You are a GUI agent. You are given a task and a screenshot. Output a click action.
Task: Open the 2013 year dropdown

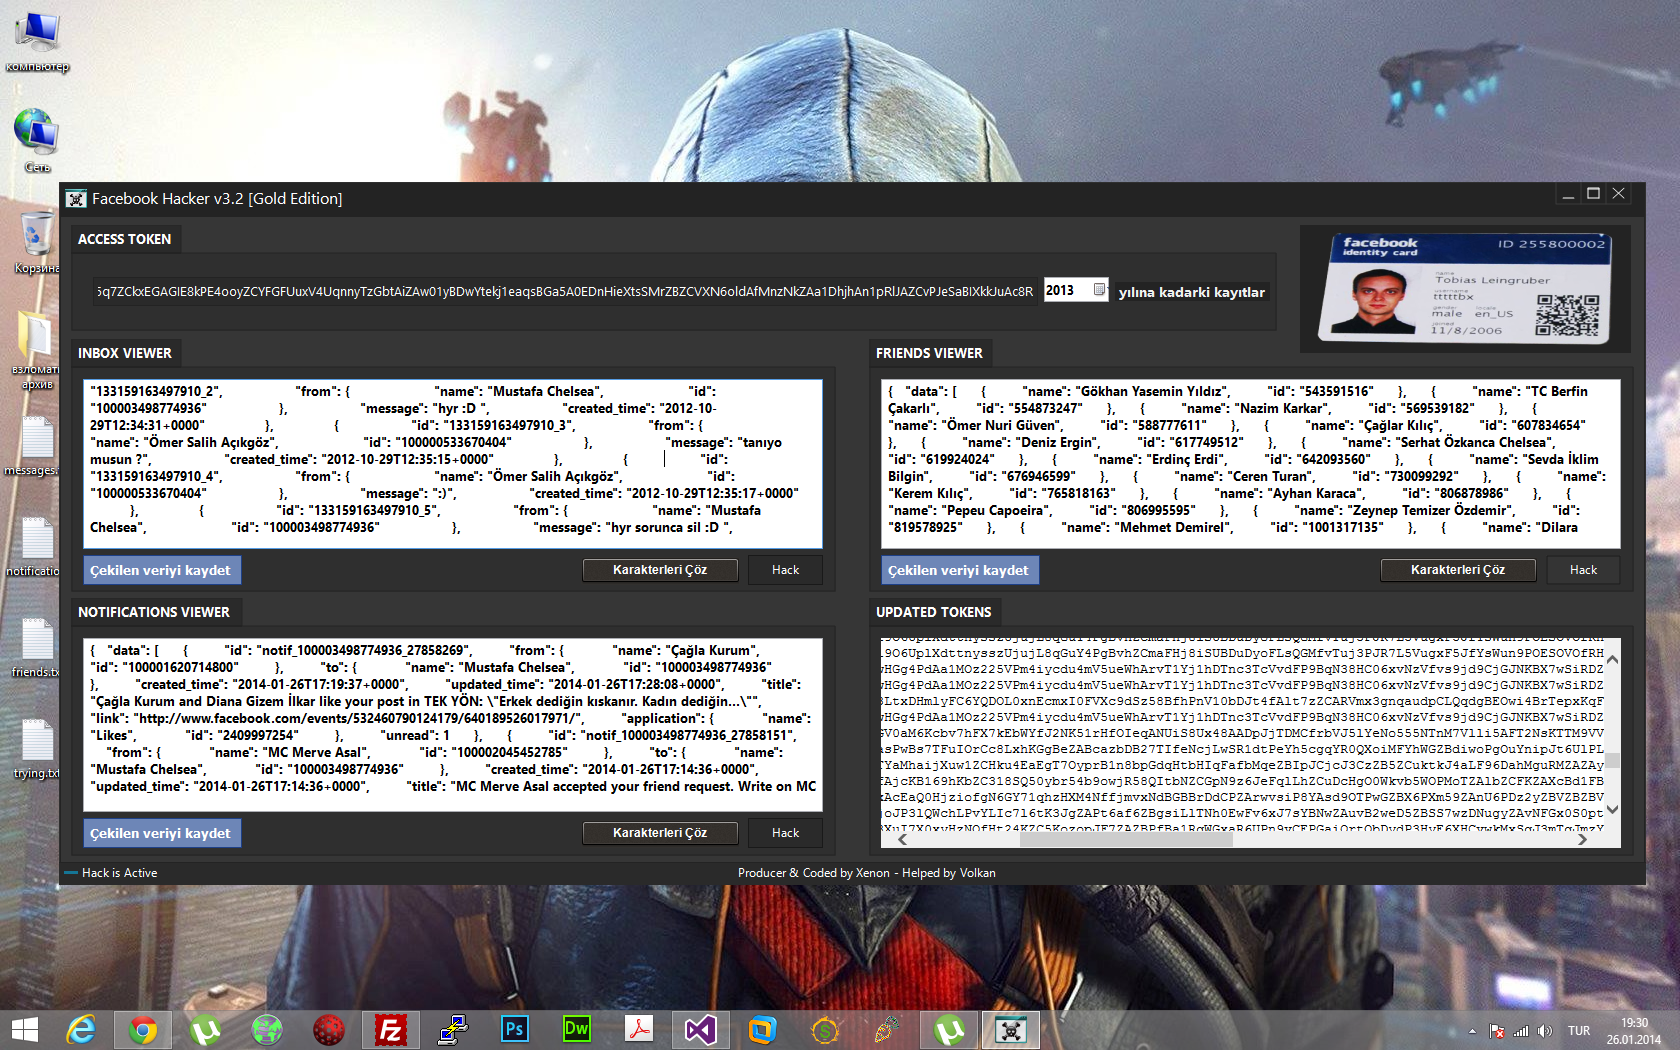point(1075,290)
